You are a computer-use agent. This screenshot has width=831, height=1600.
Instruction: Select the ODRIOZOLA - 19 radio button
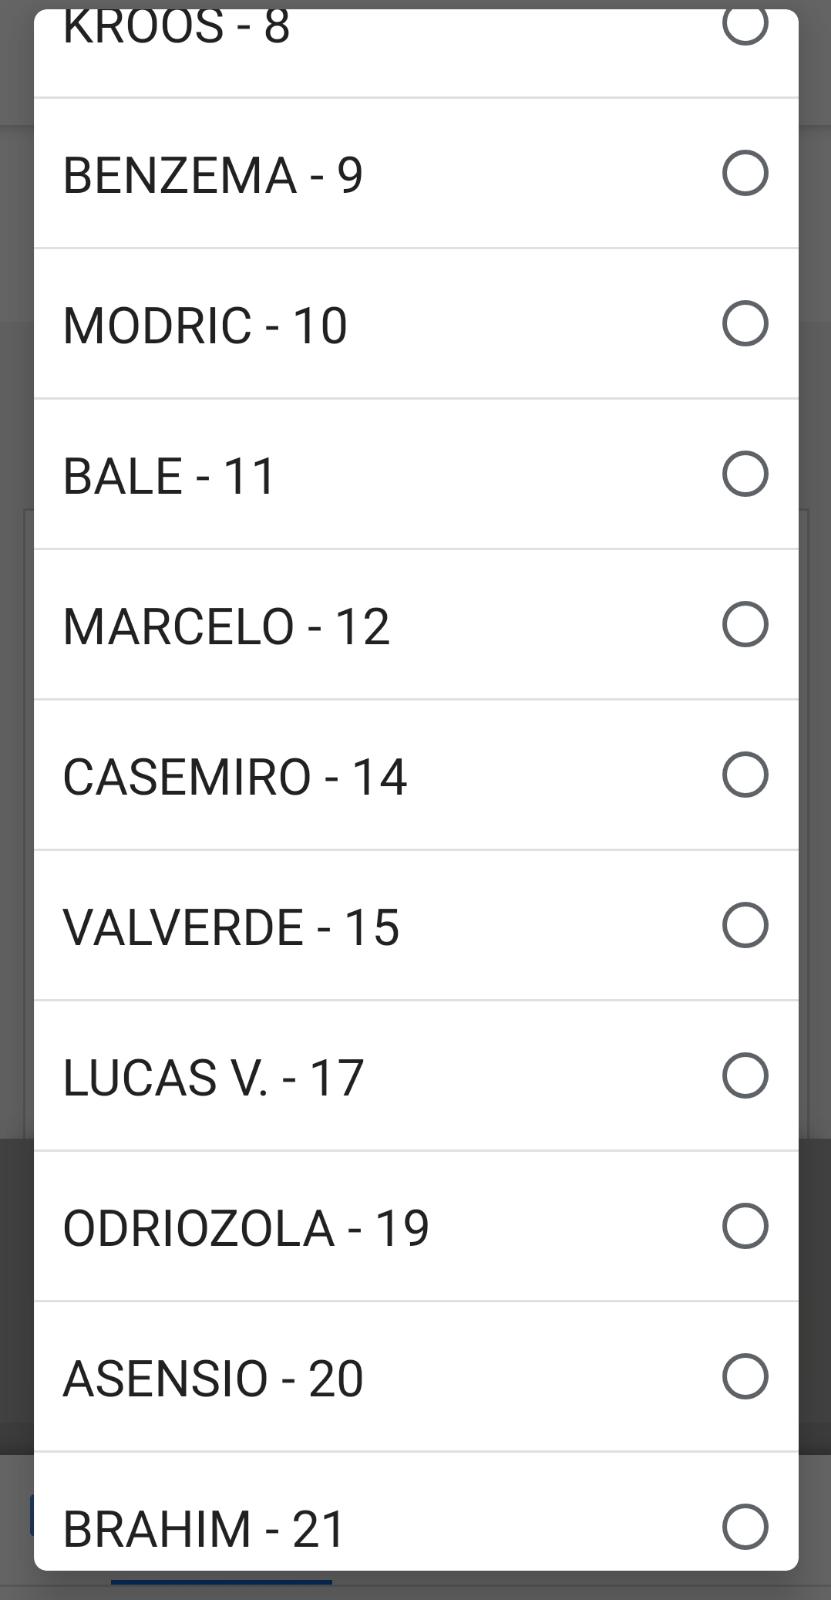click(745, 1226)
